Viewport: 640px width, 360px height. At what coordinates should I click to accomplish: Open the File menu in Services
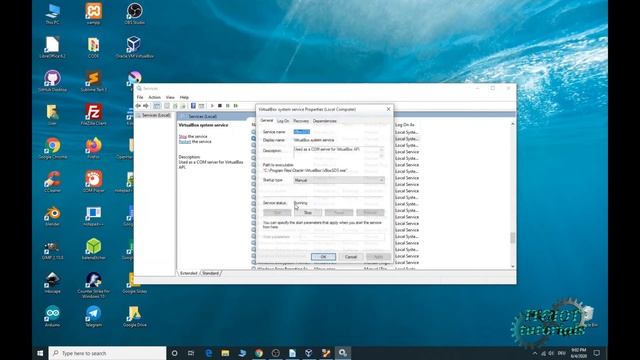pyautogui.click(x=140, y=97)
